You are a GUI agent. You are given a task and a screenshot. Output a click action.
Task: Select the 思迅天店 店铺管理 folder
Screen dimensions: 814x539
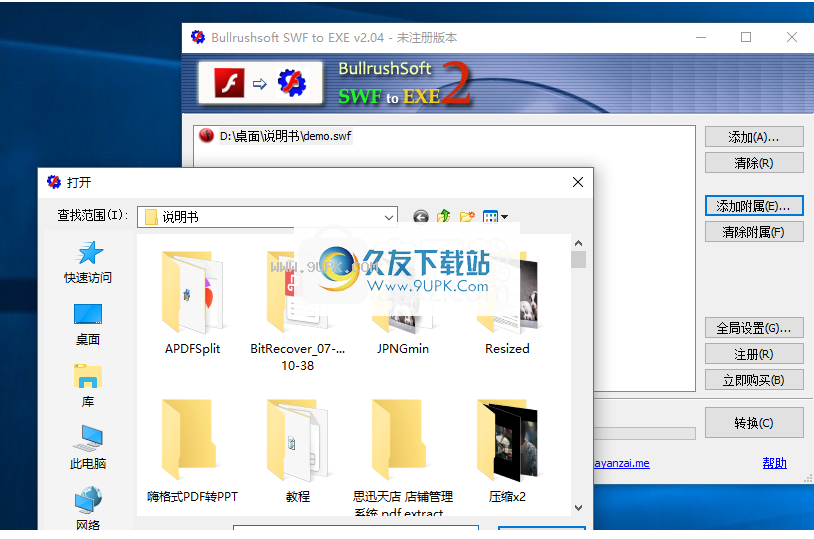403,457
